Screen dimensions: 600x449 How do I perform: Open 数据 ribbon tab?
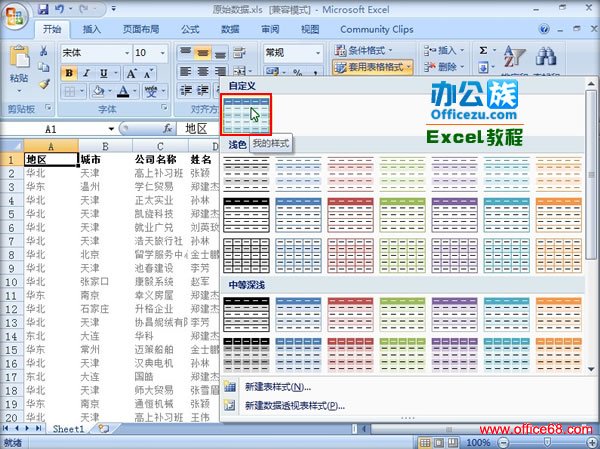tap(230, 29)
